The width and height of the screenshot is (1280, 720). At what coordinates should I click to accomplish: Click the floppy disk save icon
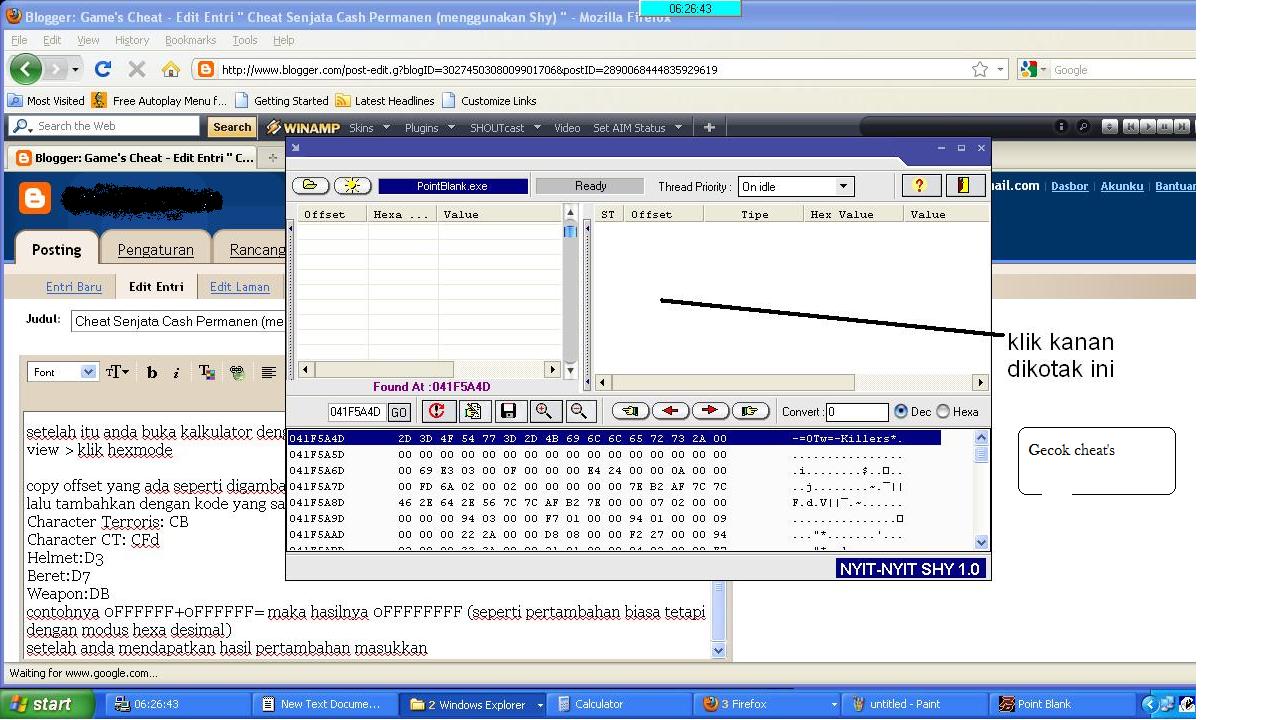(508, 411)
